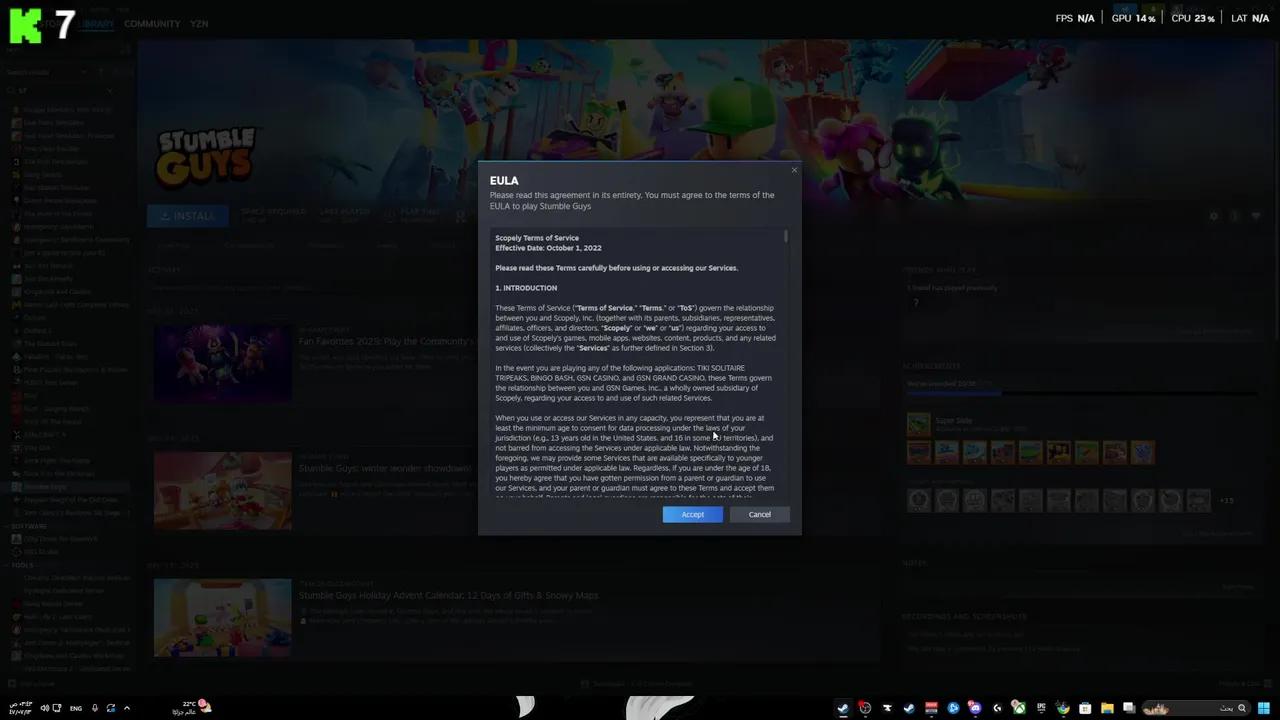Click the 'Scopely Terms of Service' title text

(537, 238)
